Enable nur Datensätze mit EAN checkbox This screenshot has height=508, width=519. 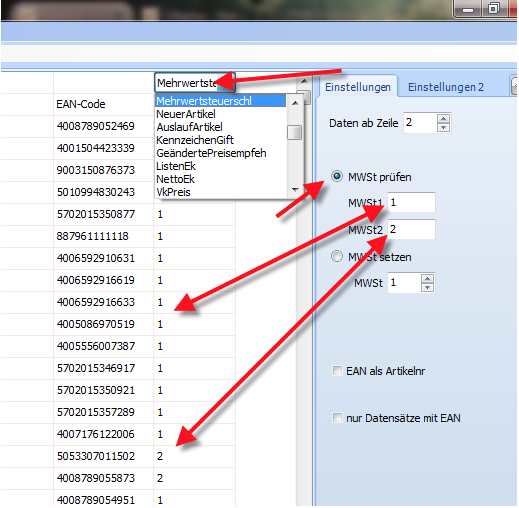337,417
